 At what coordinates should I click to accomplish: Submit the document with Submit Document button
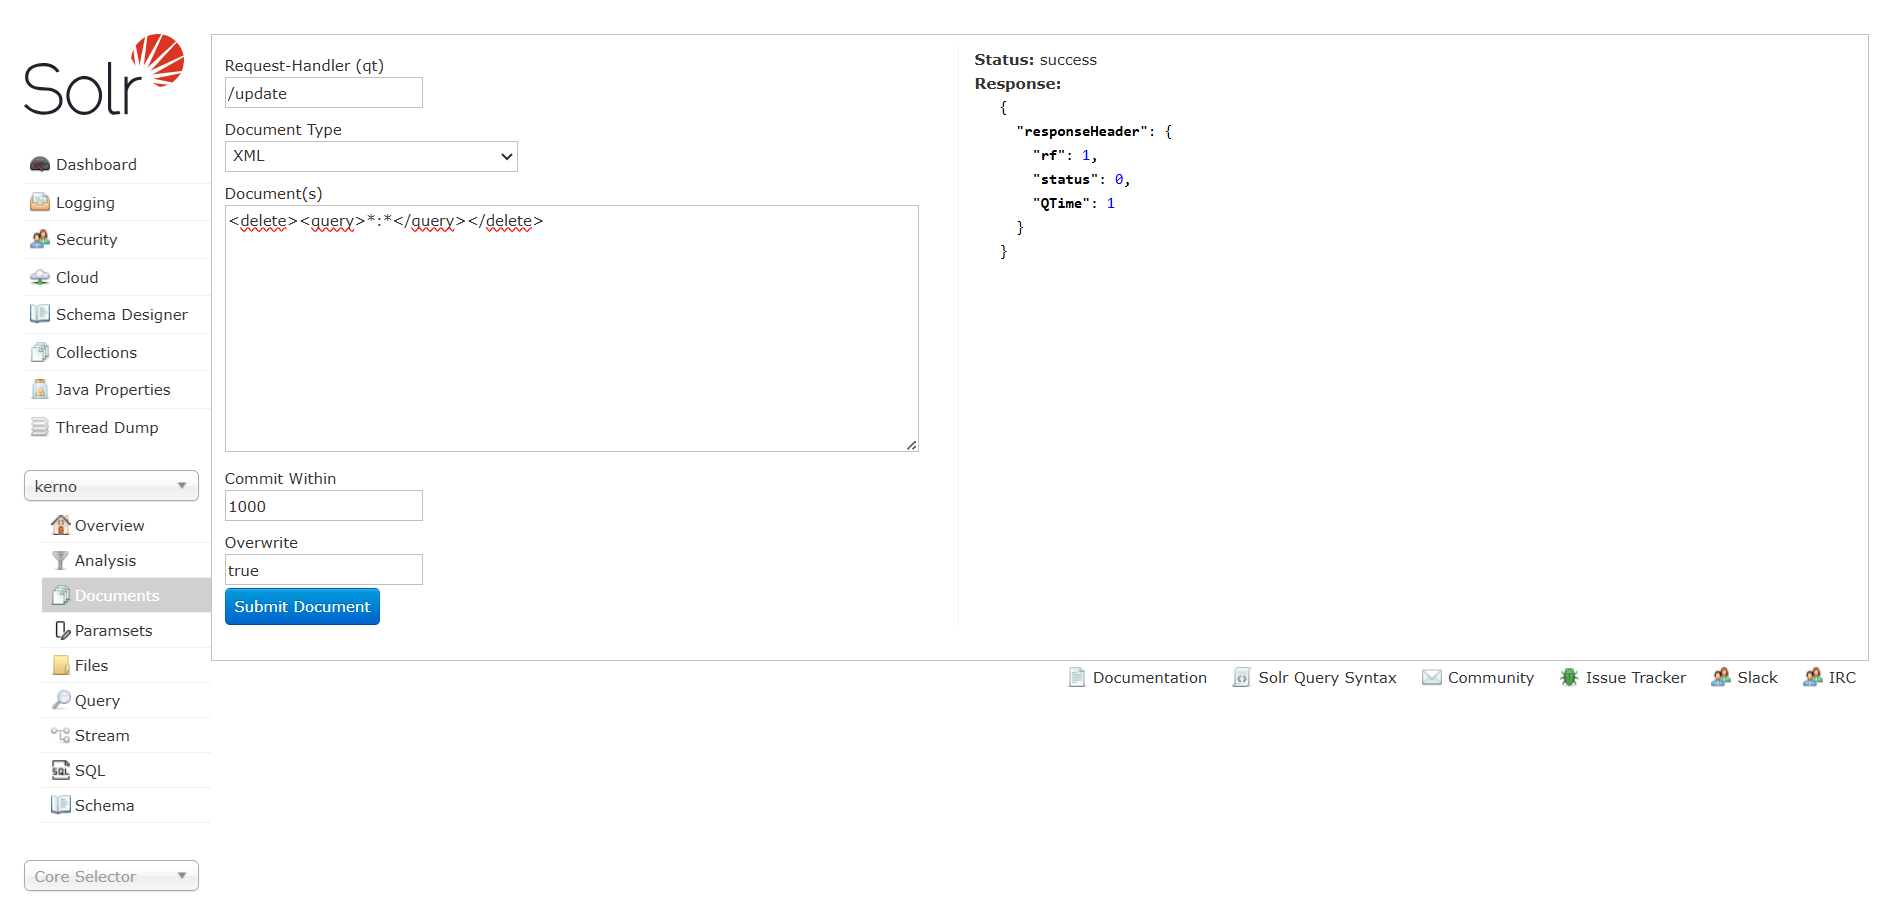(x=302, y=607)
